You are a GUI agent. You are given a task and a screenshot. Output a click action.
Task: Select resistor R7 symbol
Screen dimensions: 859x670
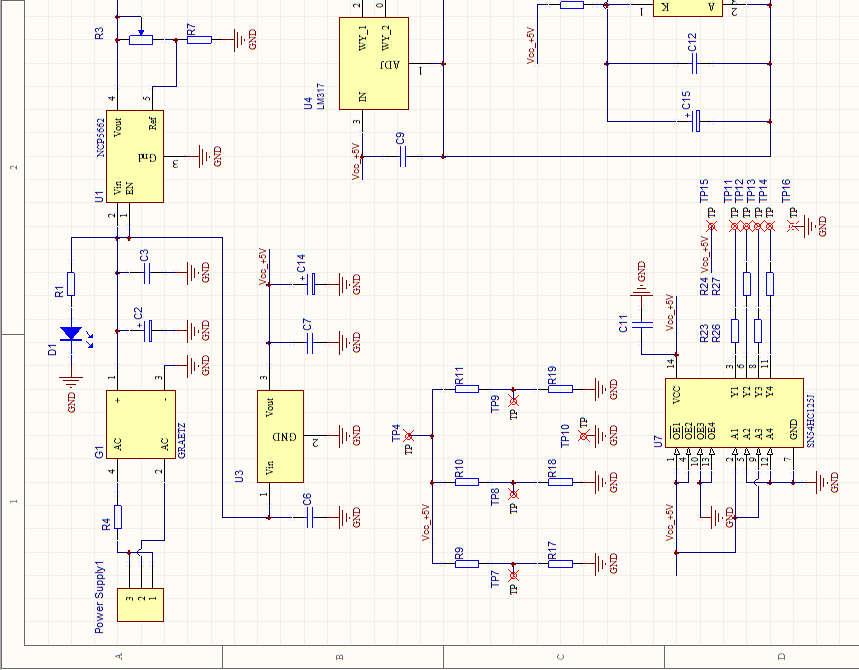click(x=199, y=39)
